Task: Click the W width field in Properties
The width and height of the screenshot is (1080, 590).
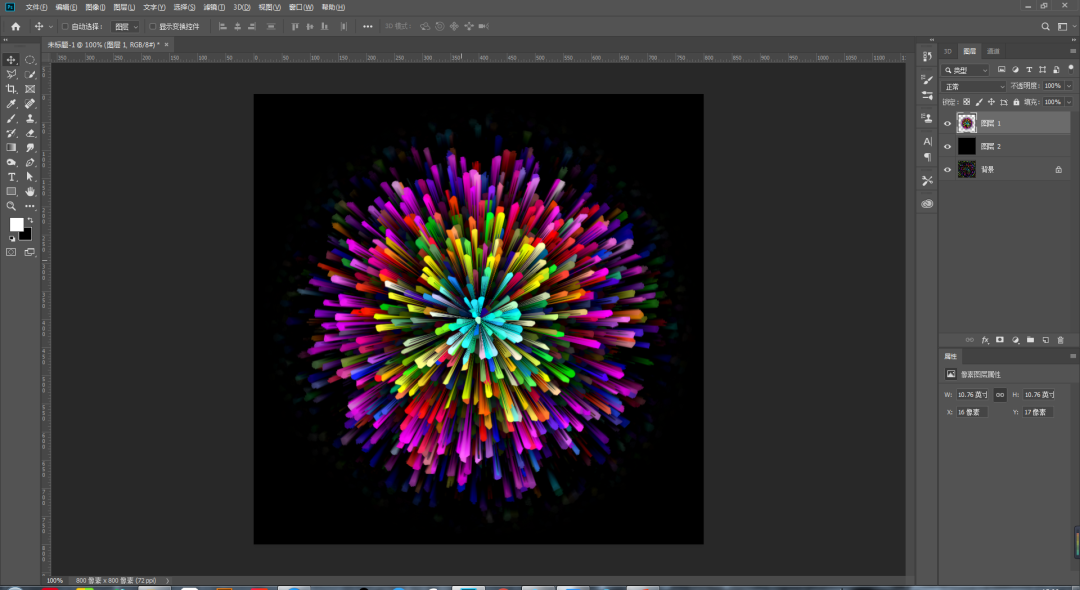Action: [x=973, y=394]
